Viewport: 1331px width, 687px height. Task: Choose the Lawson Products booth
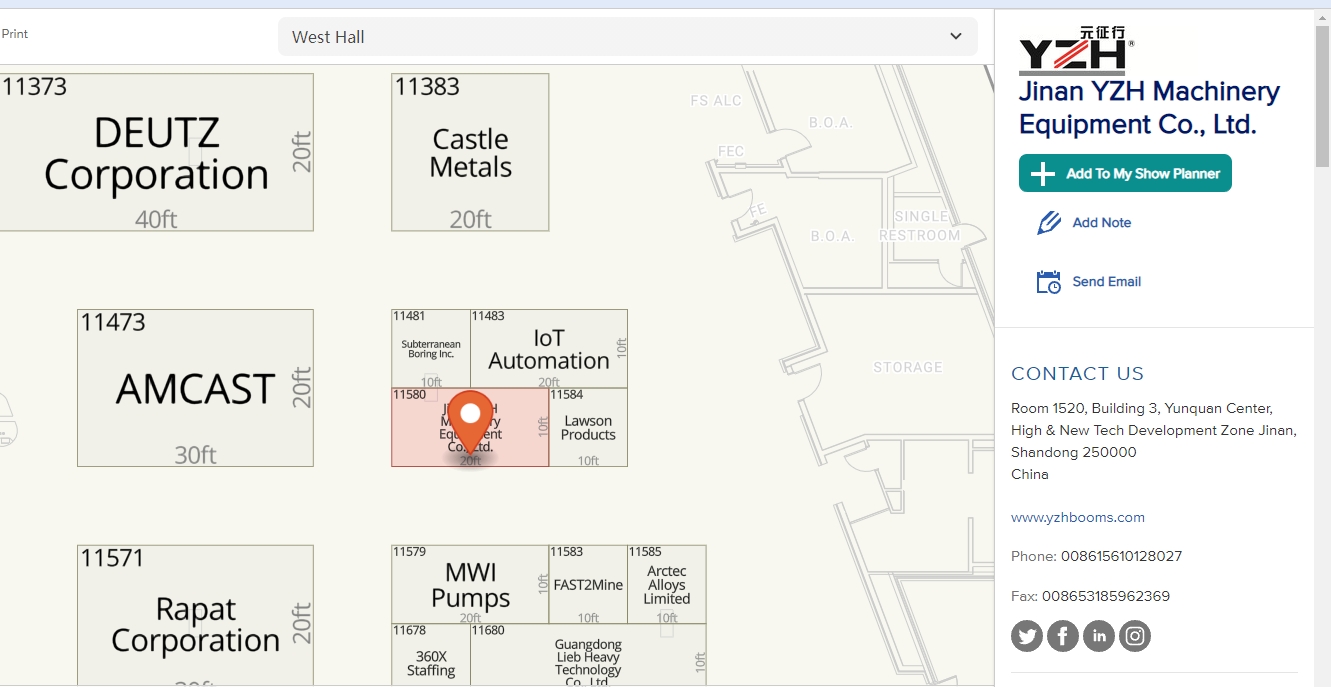point(588,428)
